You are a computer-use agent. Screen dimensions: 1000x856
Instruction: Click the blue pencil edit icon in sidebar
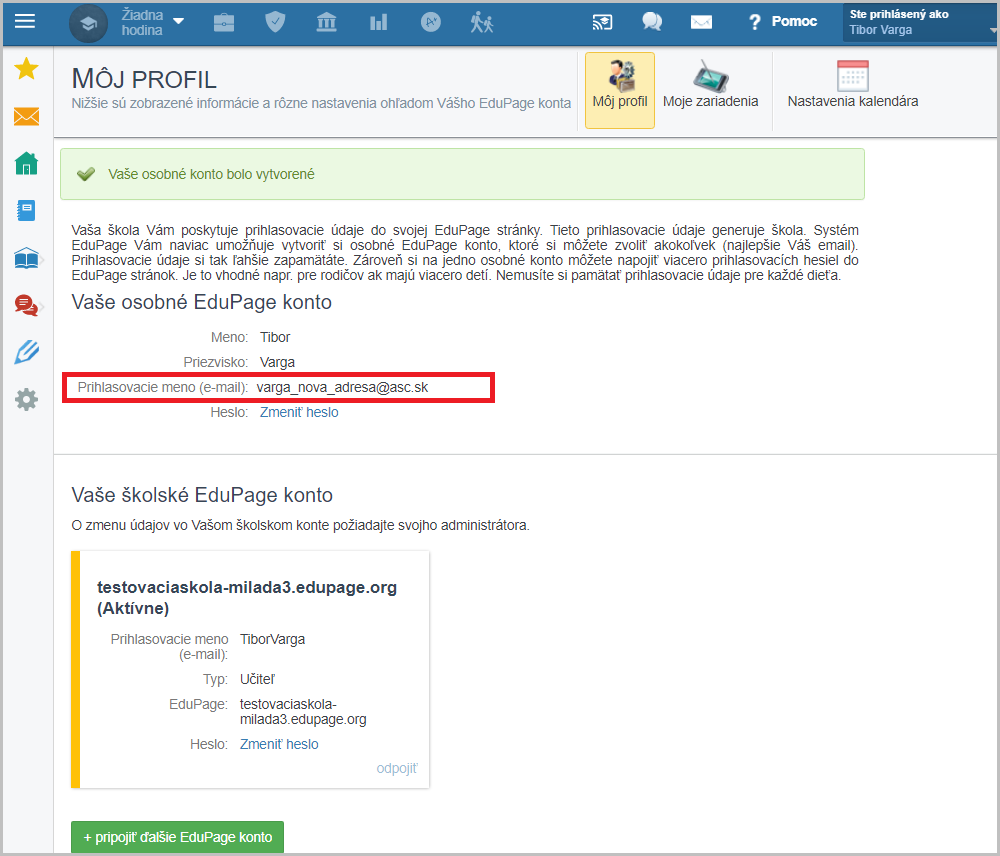pos(27,352)
